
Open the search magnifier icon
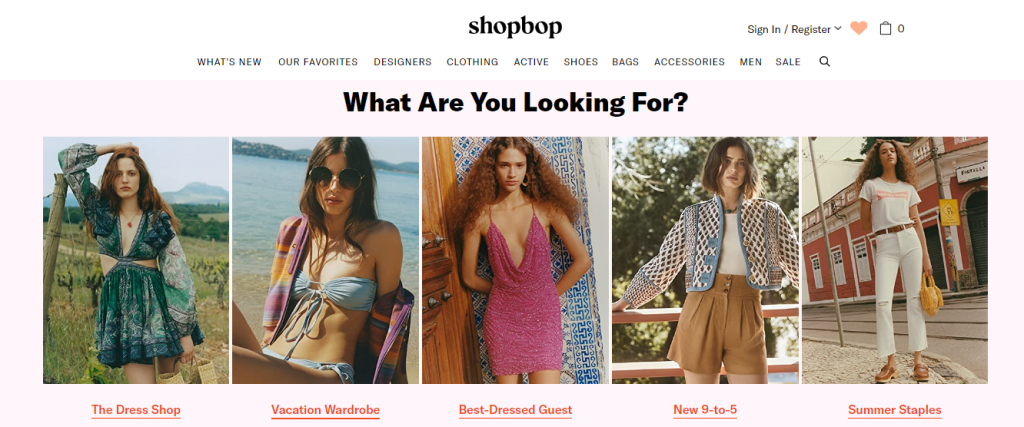tap(825, 61)
